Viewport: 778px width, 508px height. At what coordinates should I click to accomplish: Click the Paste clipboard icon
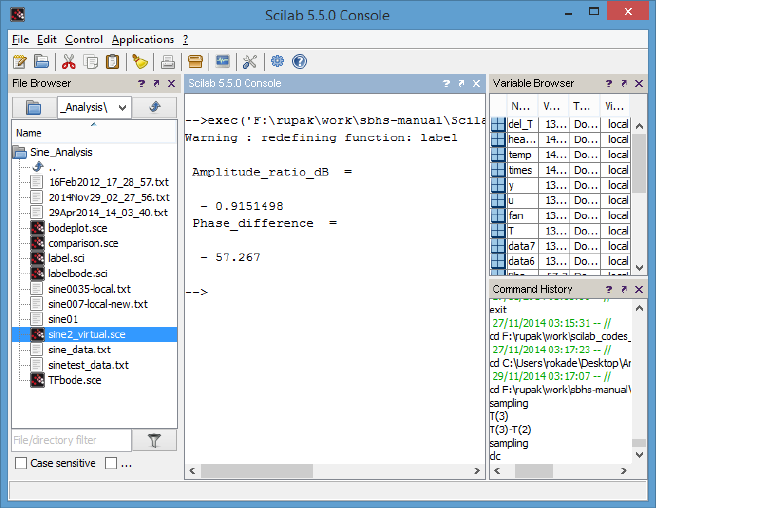click(x=114, y=62)
